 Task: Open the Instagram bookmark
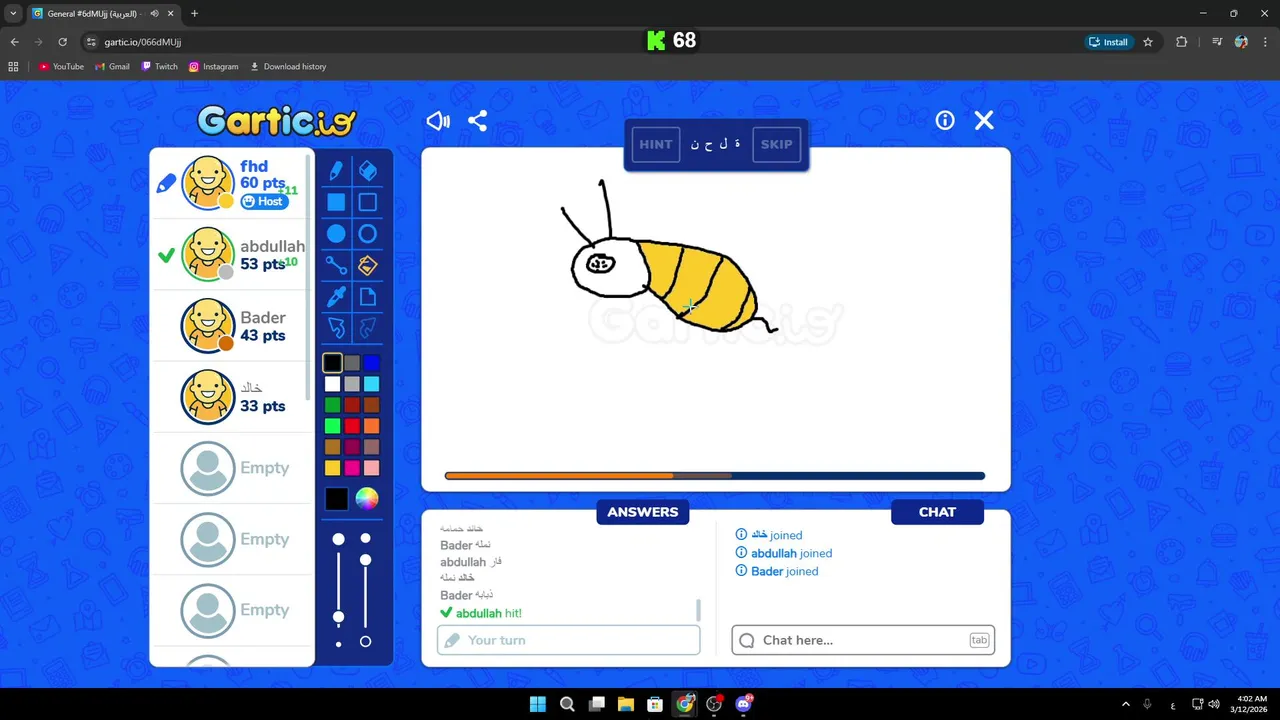(x=213, y=67)
